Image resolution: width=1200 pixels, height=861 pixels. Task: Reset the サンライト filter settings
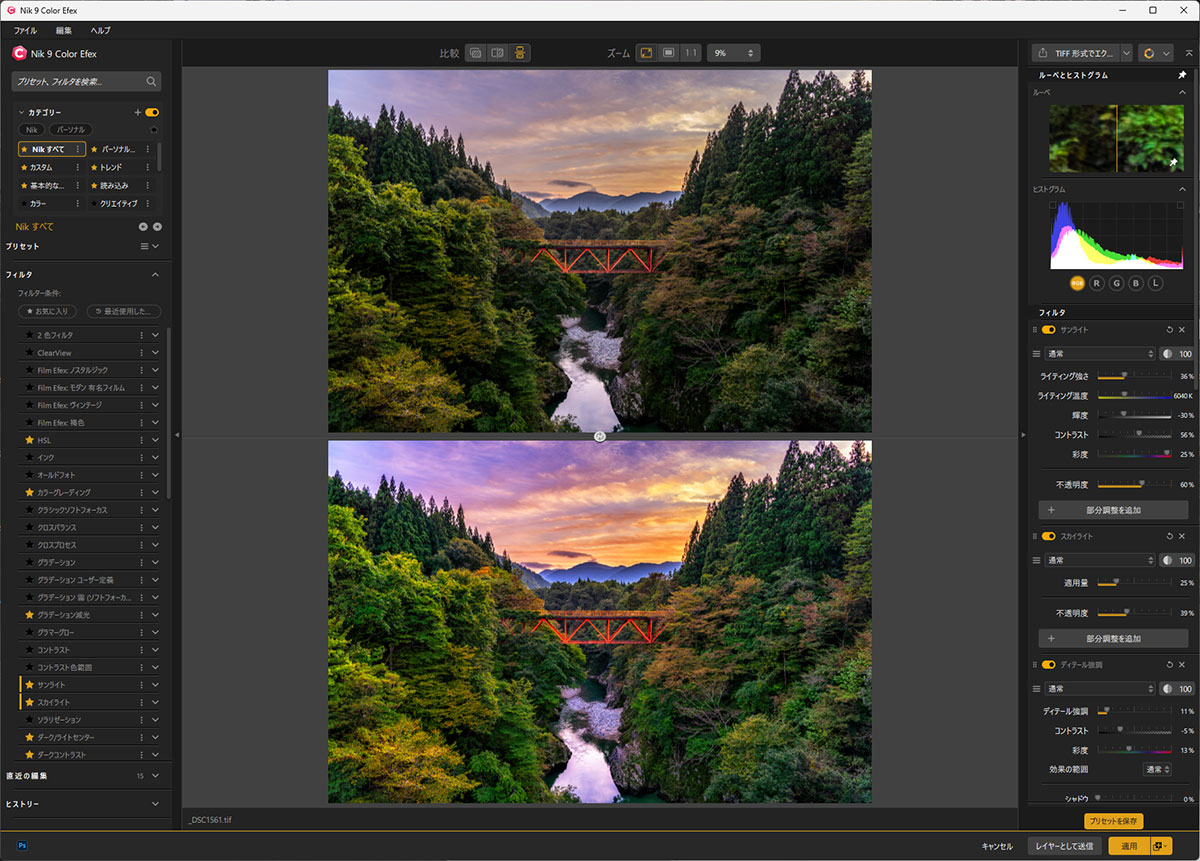1169,329
